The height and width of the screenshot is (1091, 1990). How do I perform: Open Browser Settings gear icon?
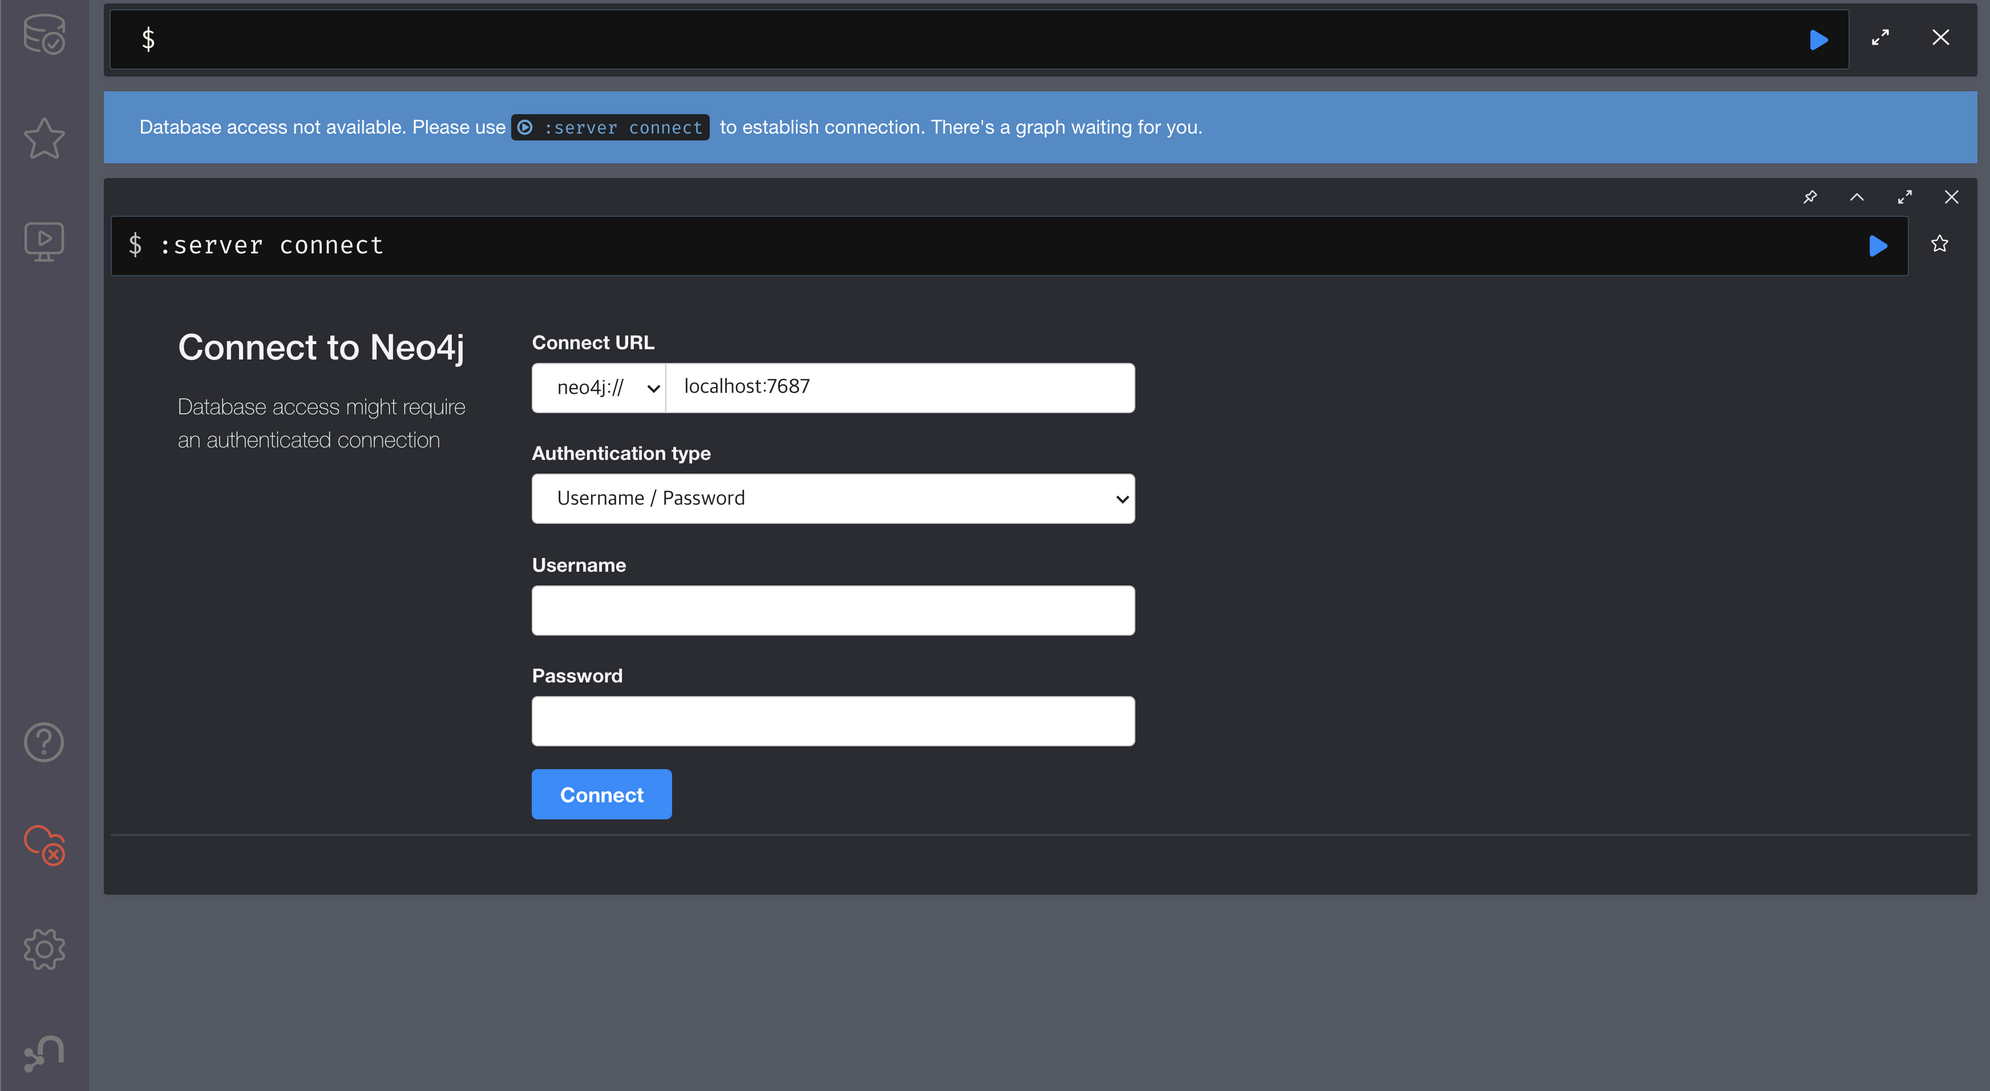click(44, 949)
